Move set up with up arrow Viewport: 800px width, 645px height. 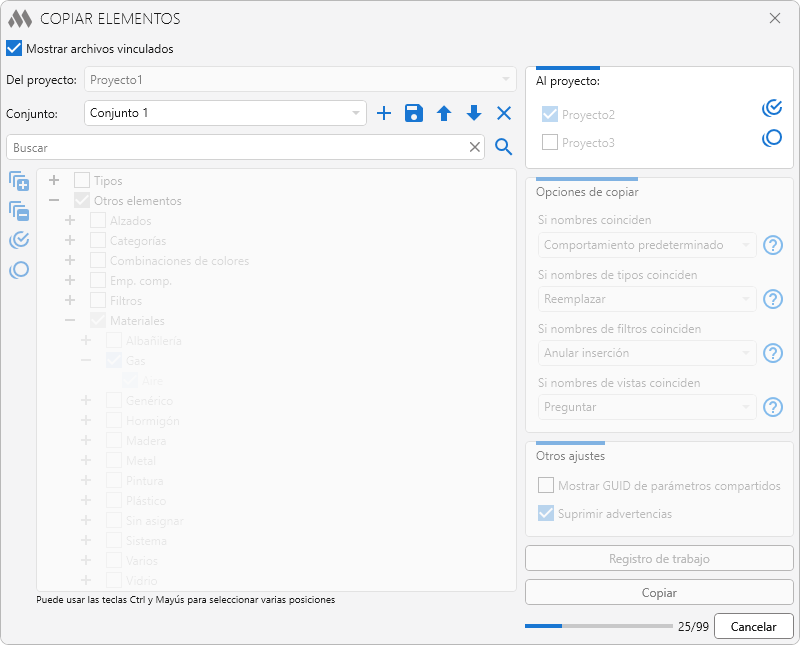click(x=444, y=113)
